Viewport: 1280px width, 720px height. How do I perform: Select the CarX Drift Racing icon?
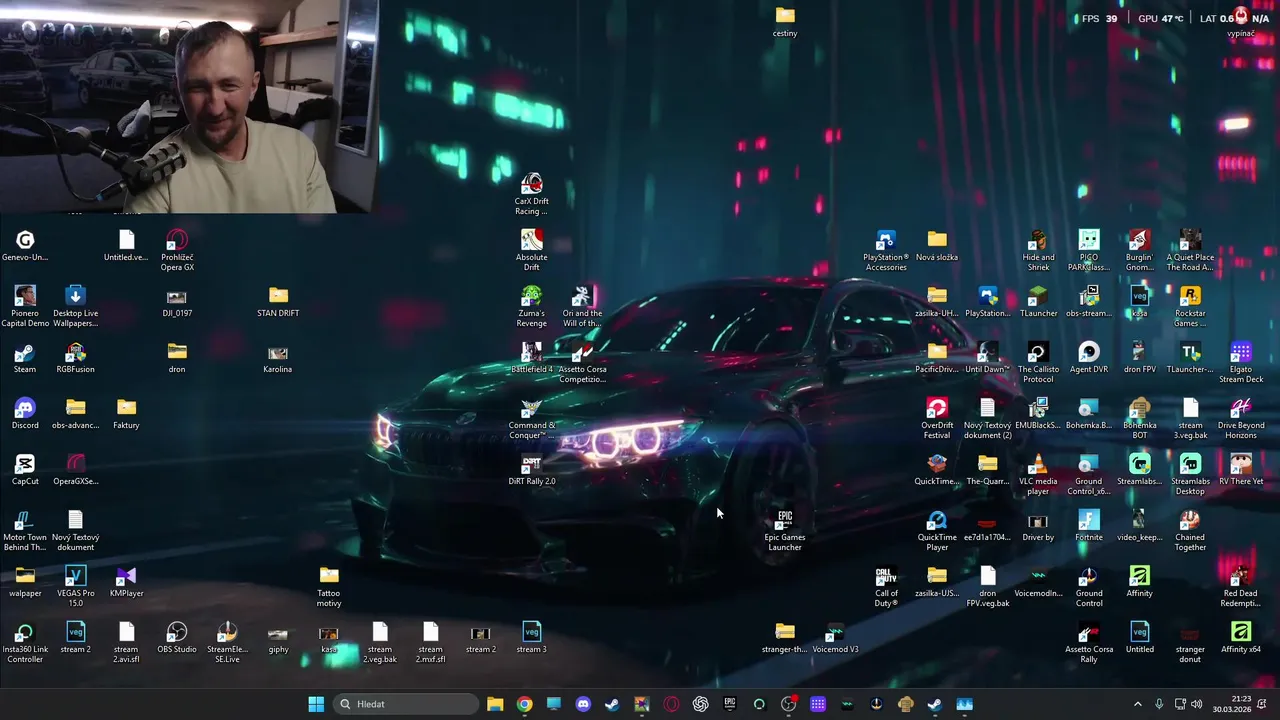[x=531, y=195]
